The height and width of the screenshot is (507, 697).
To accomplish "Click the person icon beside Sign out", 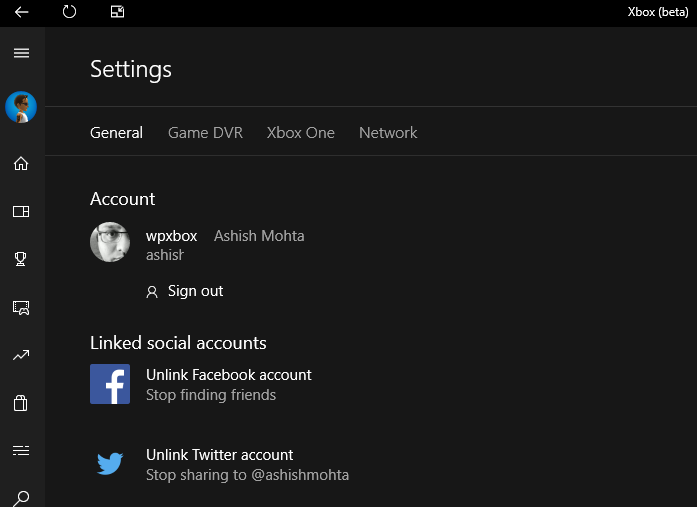I will (152, 292).
